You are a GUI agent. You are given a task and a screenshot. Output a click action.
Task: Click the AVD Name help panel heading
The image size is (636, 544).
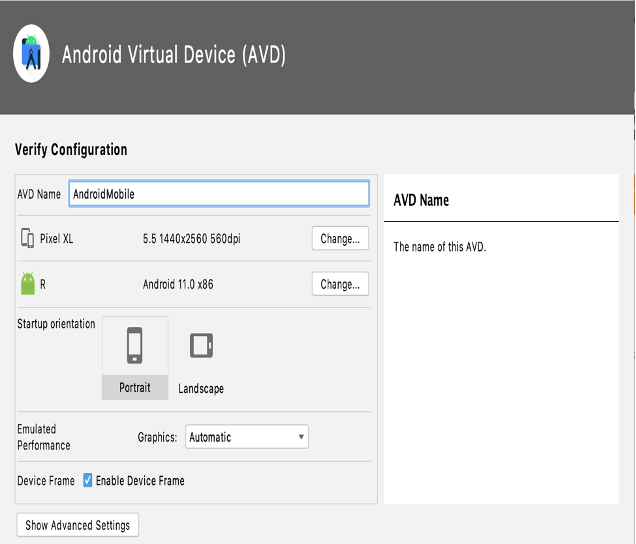[x=421, y=200]
